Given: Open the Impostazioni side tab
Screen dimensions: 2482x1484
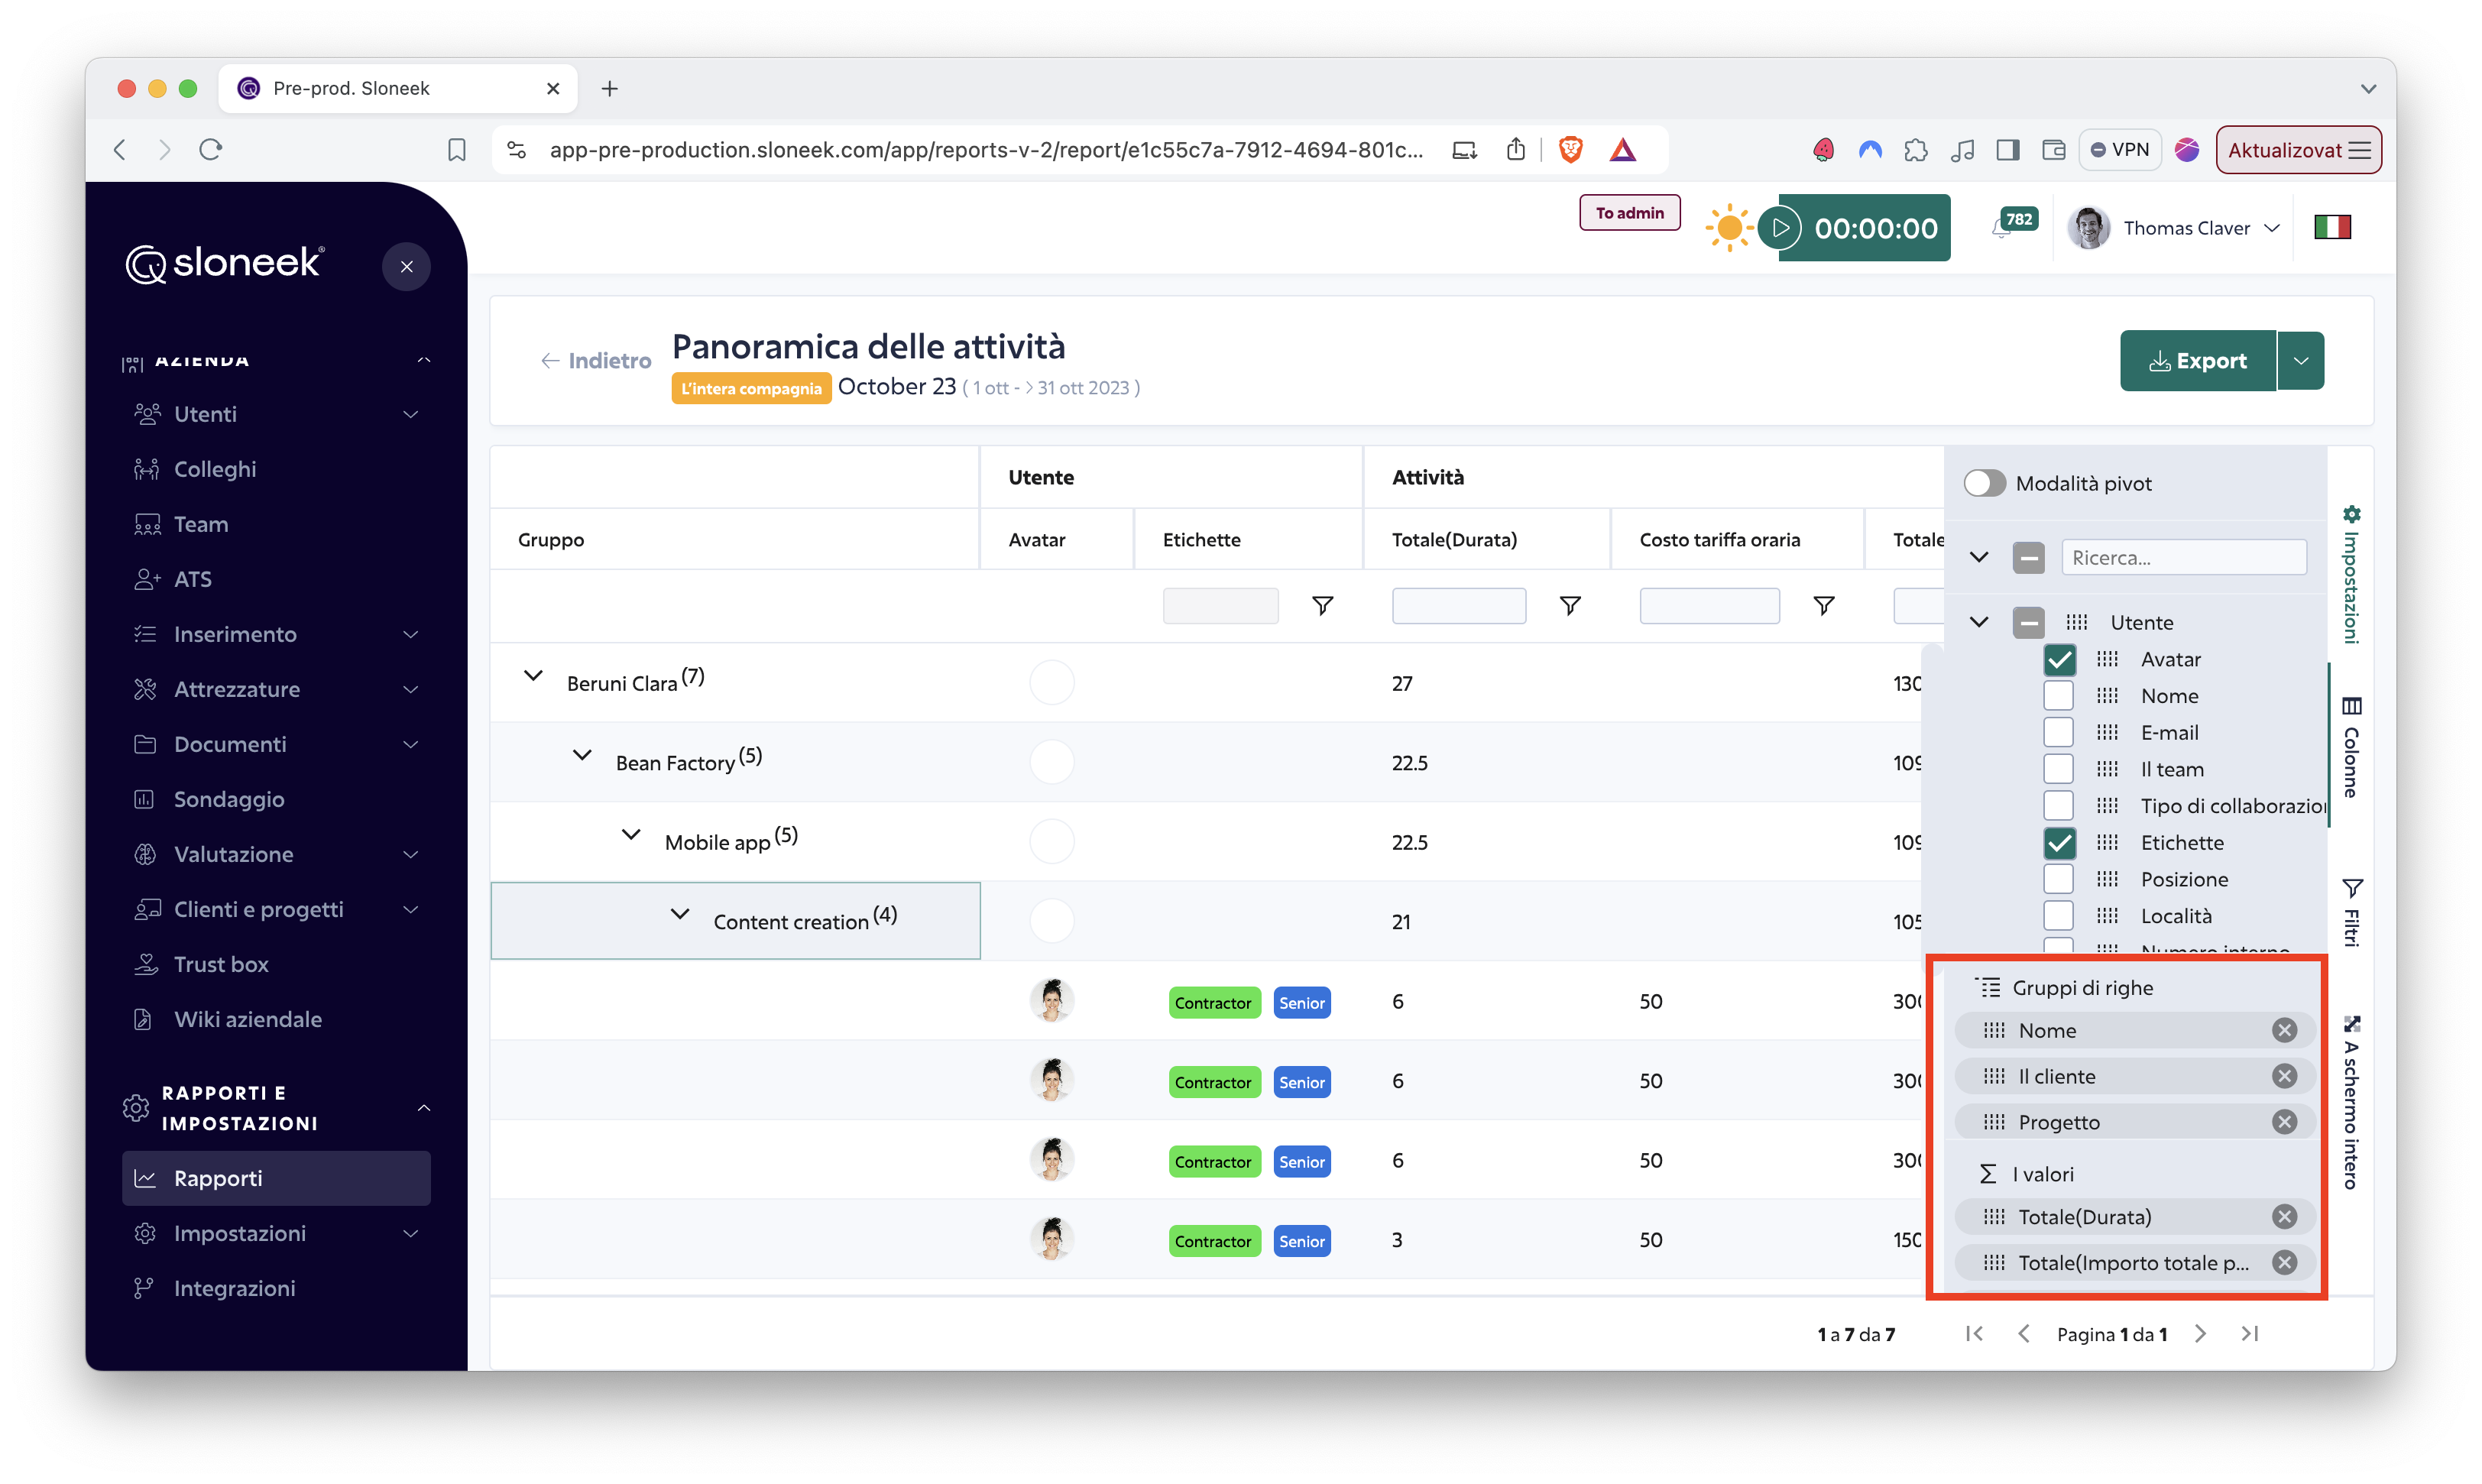Looking at the screenshot, I should 2351,574.
